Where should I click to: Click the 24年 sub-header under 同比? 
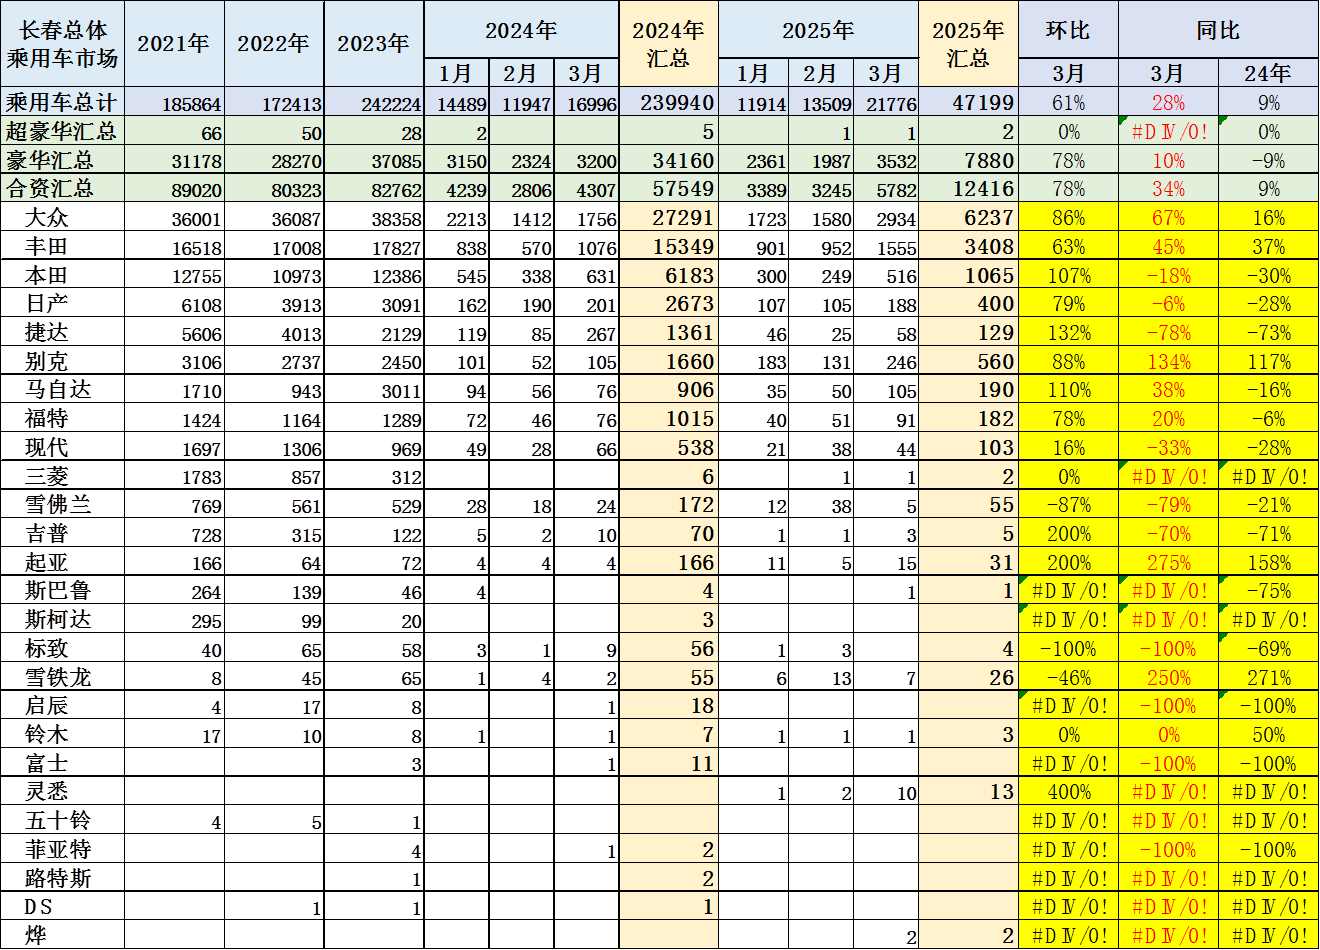1267,74
